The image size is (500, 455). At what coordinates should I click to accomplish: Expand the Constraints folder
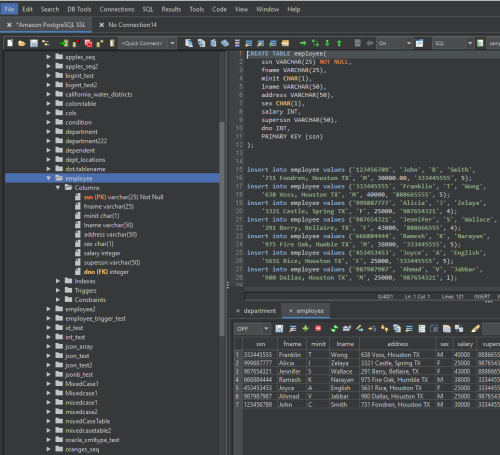[58, 300]
